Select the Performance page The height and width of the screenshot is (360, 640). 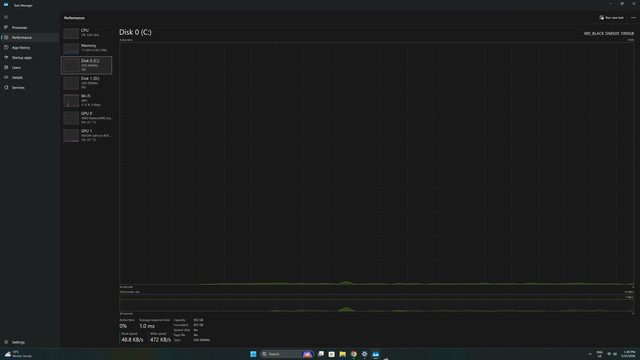pos(30,38)
